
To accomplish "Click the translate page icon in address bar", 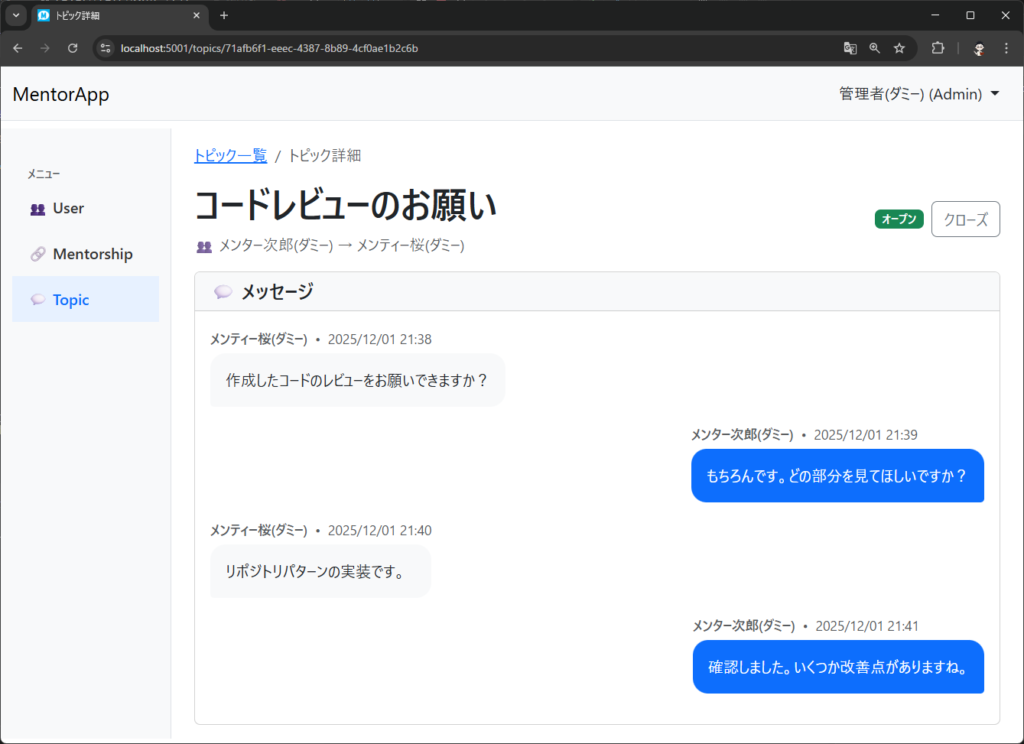I will 850,48.
